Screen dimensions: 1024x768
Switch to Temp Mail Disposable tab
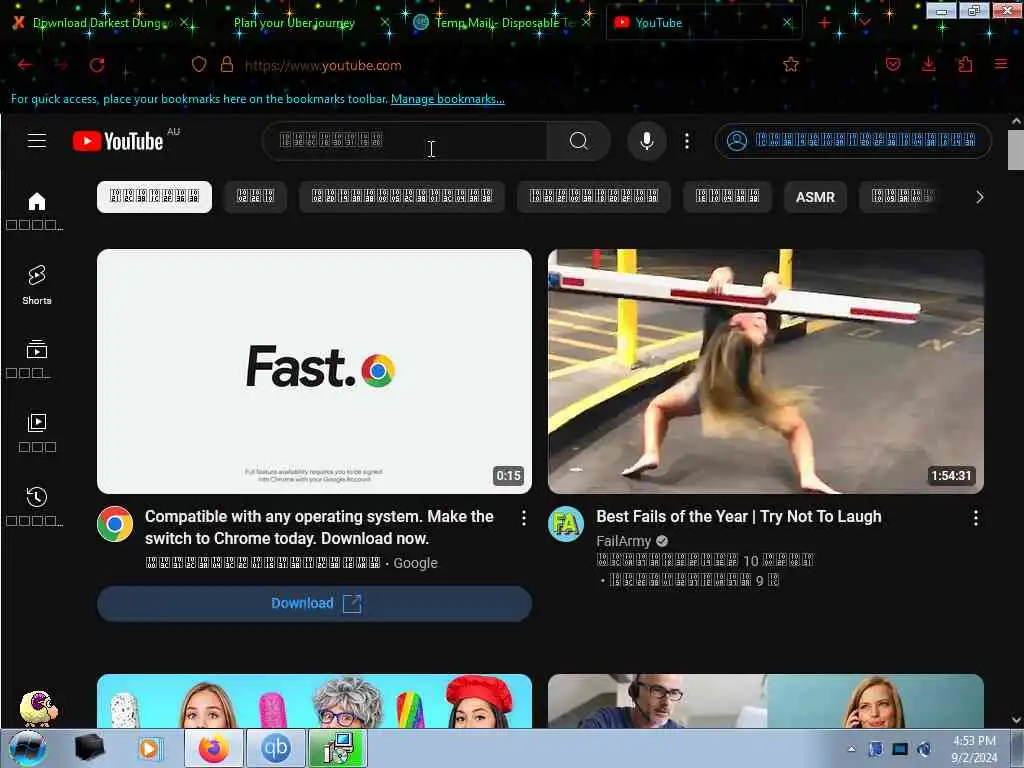tap(500, 23)
